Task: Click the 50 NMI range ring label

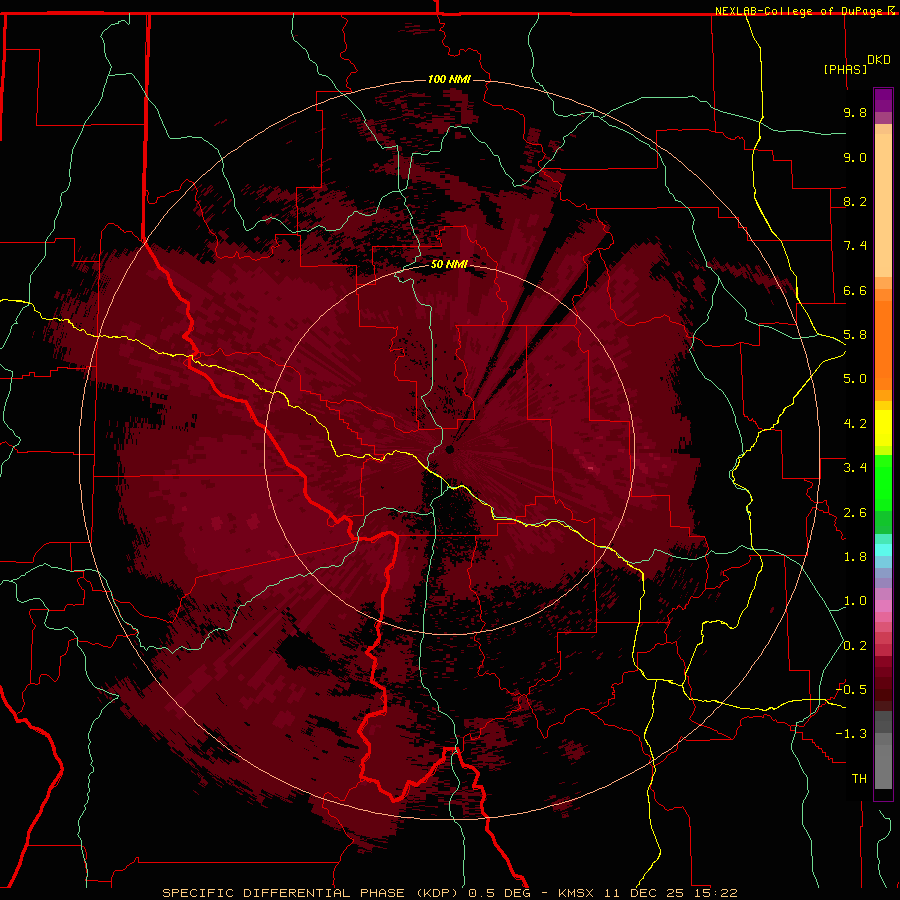Action: coord(449,264)
